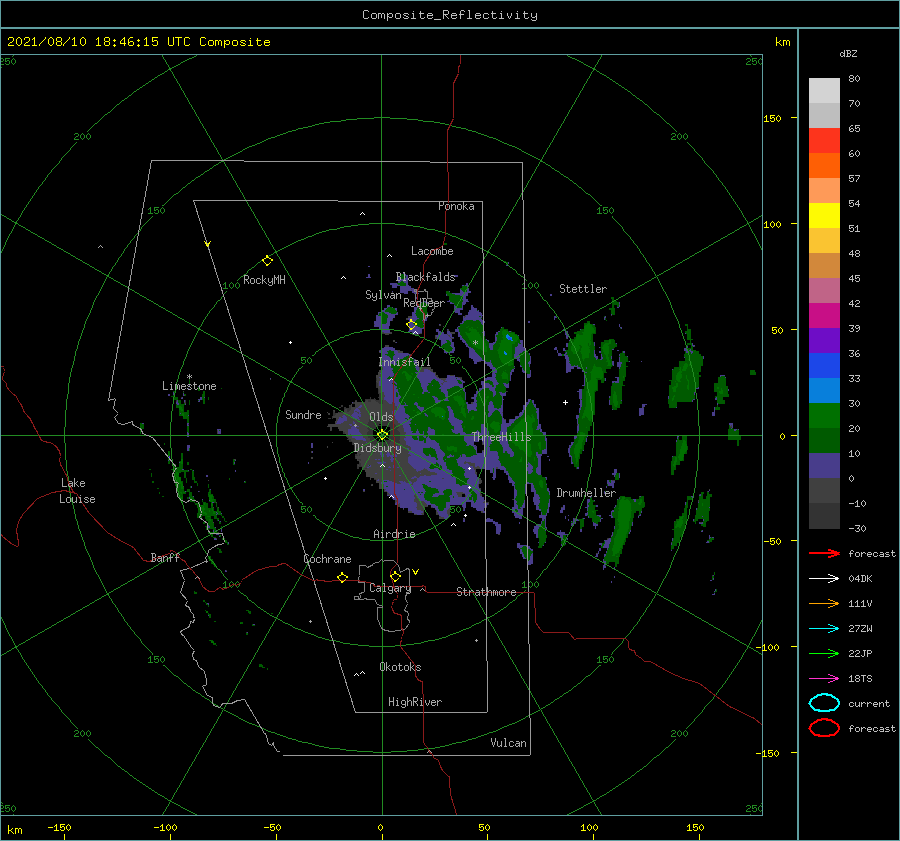Screen dimensions: 900x841
Task: Click the yellow V marker northwest of RockyMH
Action: [208, 244]
